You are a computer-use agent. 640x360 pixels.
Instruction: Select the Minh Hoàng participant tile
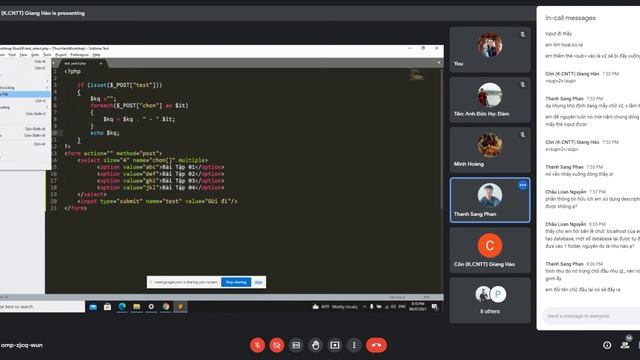[490, 150]
